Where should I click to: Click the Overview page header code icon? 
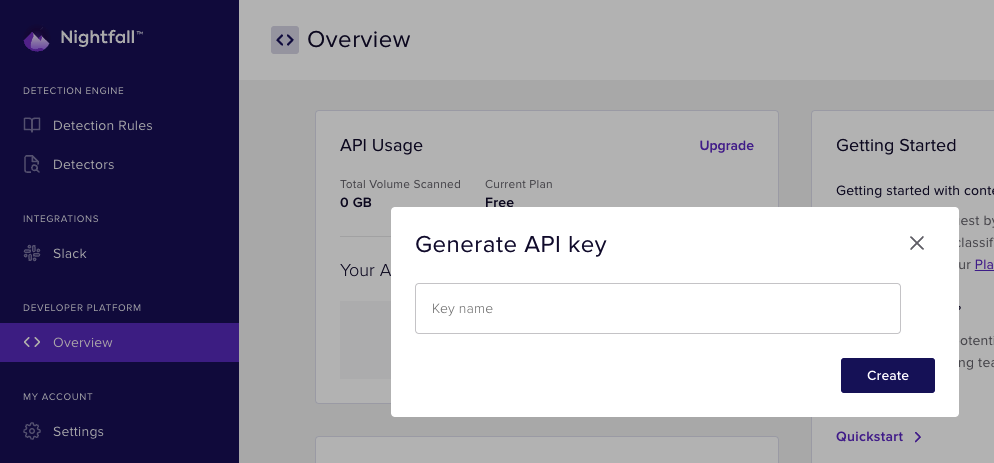coord(285,40)
